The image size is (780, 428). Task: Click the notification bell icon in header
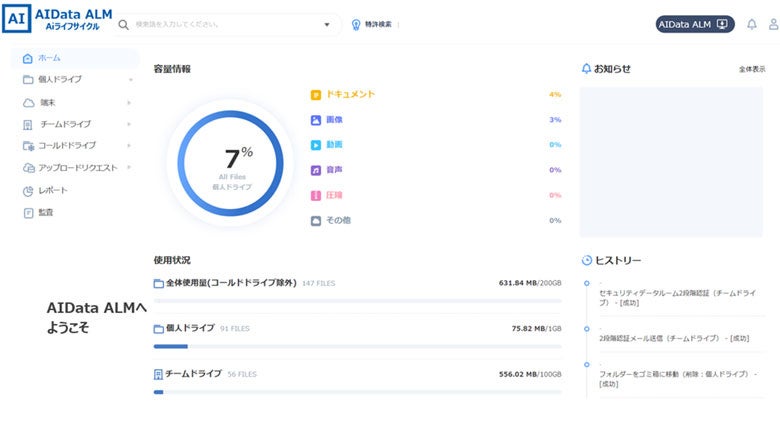[752, 24]
